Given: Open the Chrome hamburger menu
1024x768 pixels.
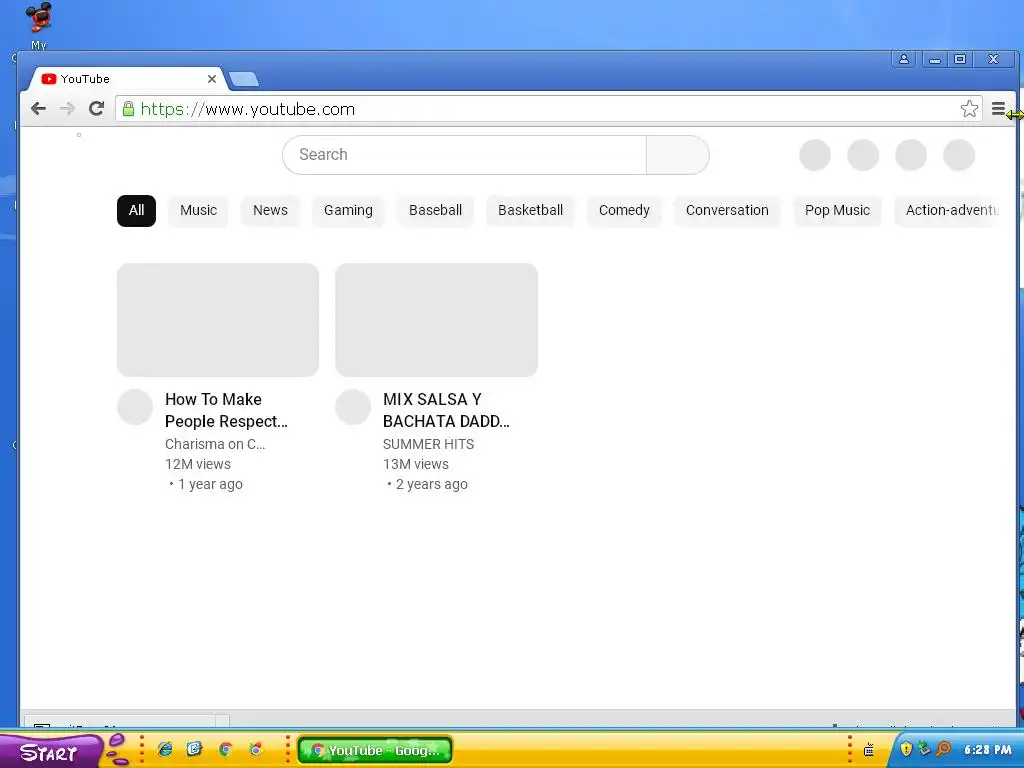Looking at the screenshot, I should click(998, 108).
